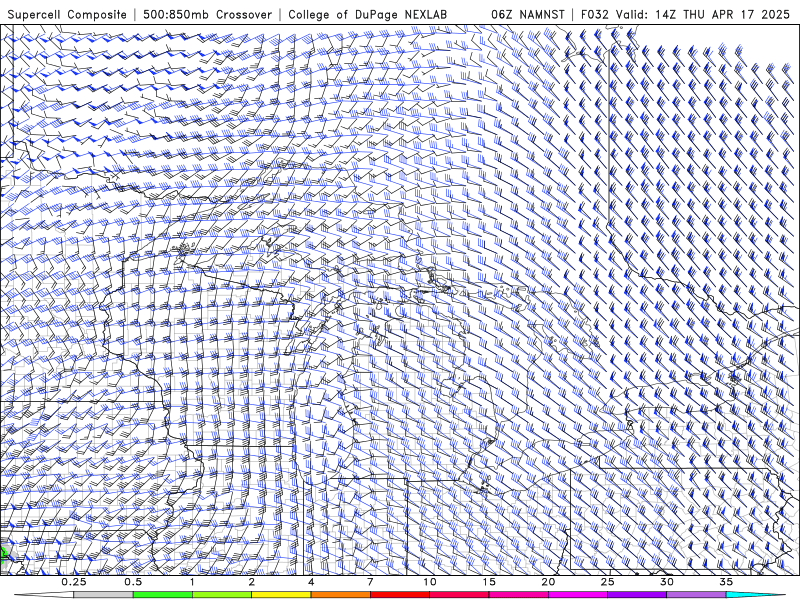The height and width of the screenshot is (600, 800).
Task: Click 'College of DuPage NEXLAB' header text
Action: (367, 14)
